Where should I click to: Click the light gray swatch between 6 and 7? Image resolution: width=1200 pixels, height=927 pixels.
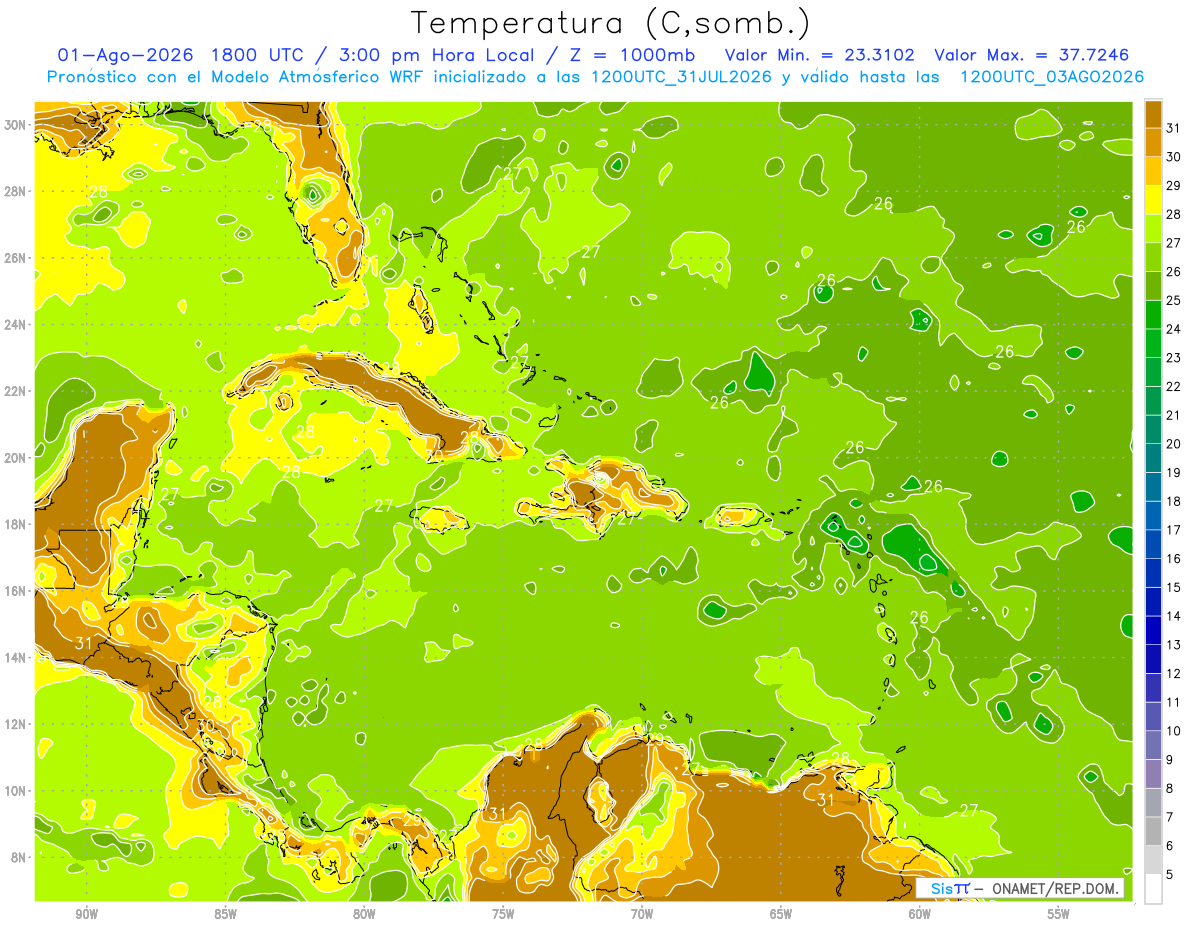[1153, 832]
